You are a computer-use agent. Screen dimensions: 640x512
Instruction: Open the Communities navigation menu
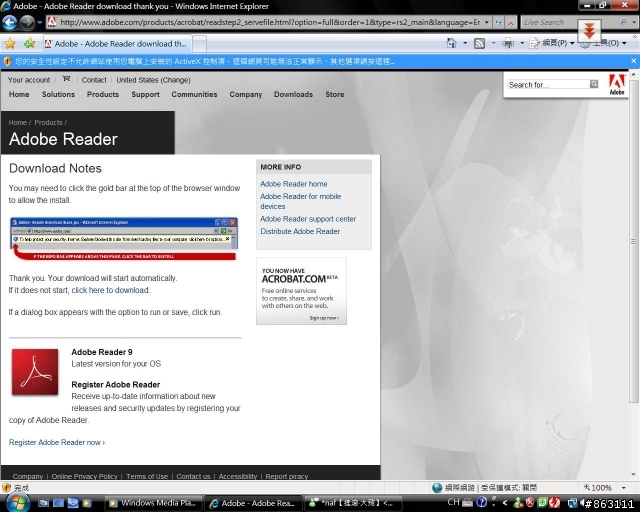click(194, 94)
